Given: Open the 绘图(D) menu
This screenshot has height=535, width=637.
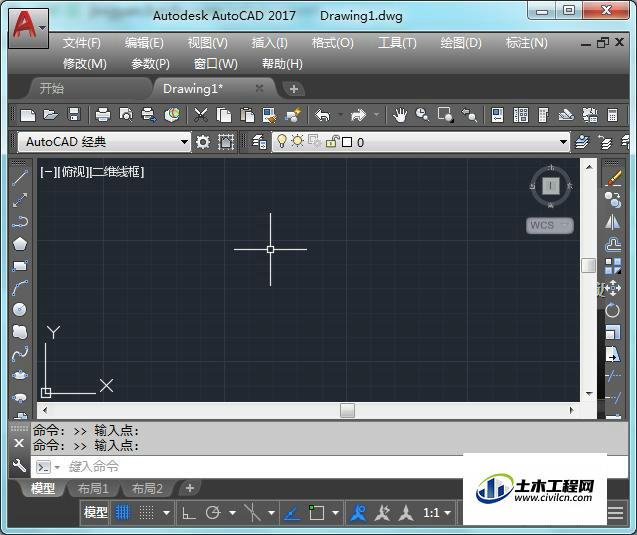Looking at the screenshot, I should coord(461,43).
